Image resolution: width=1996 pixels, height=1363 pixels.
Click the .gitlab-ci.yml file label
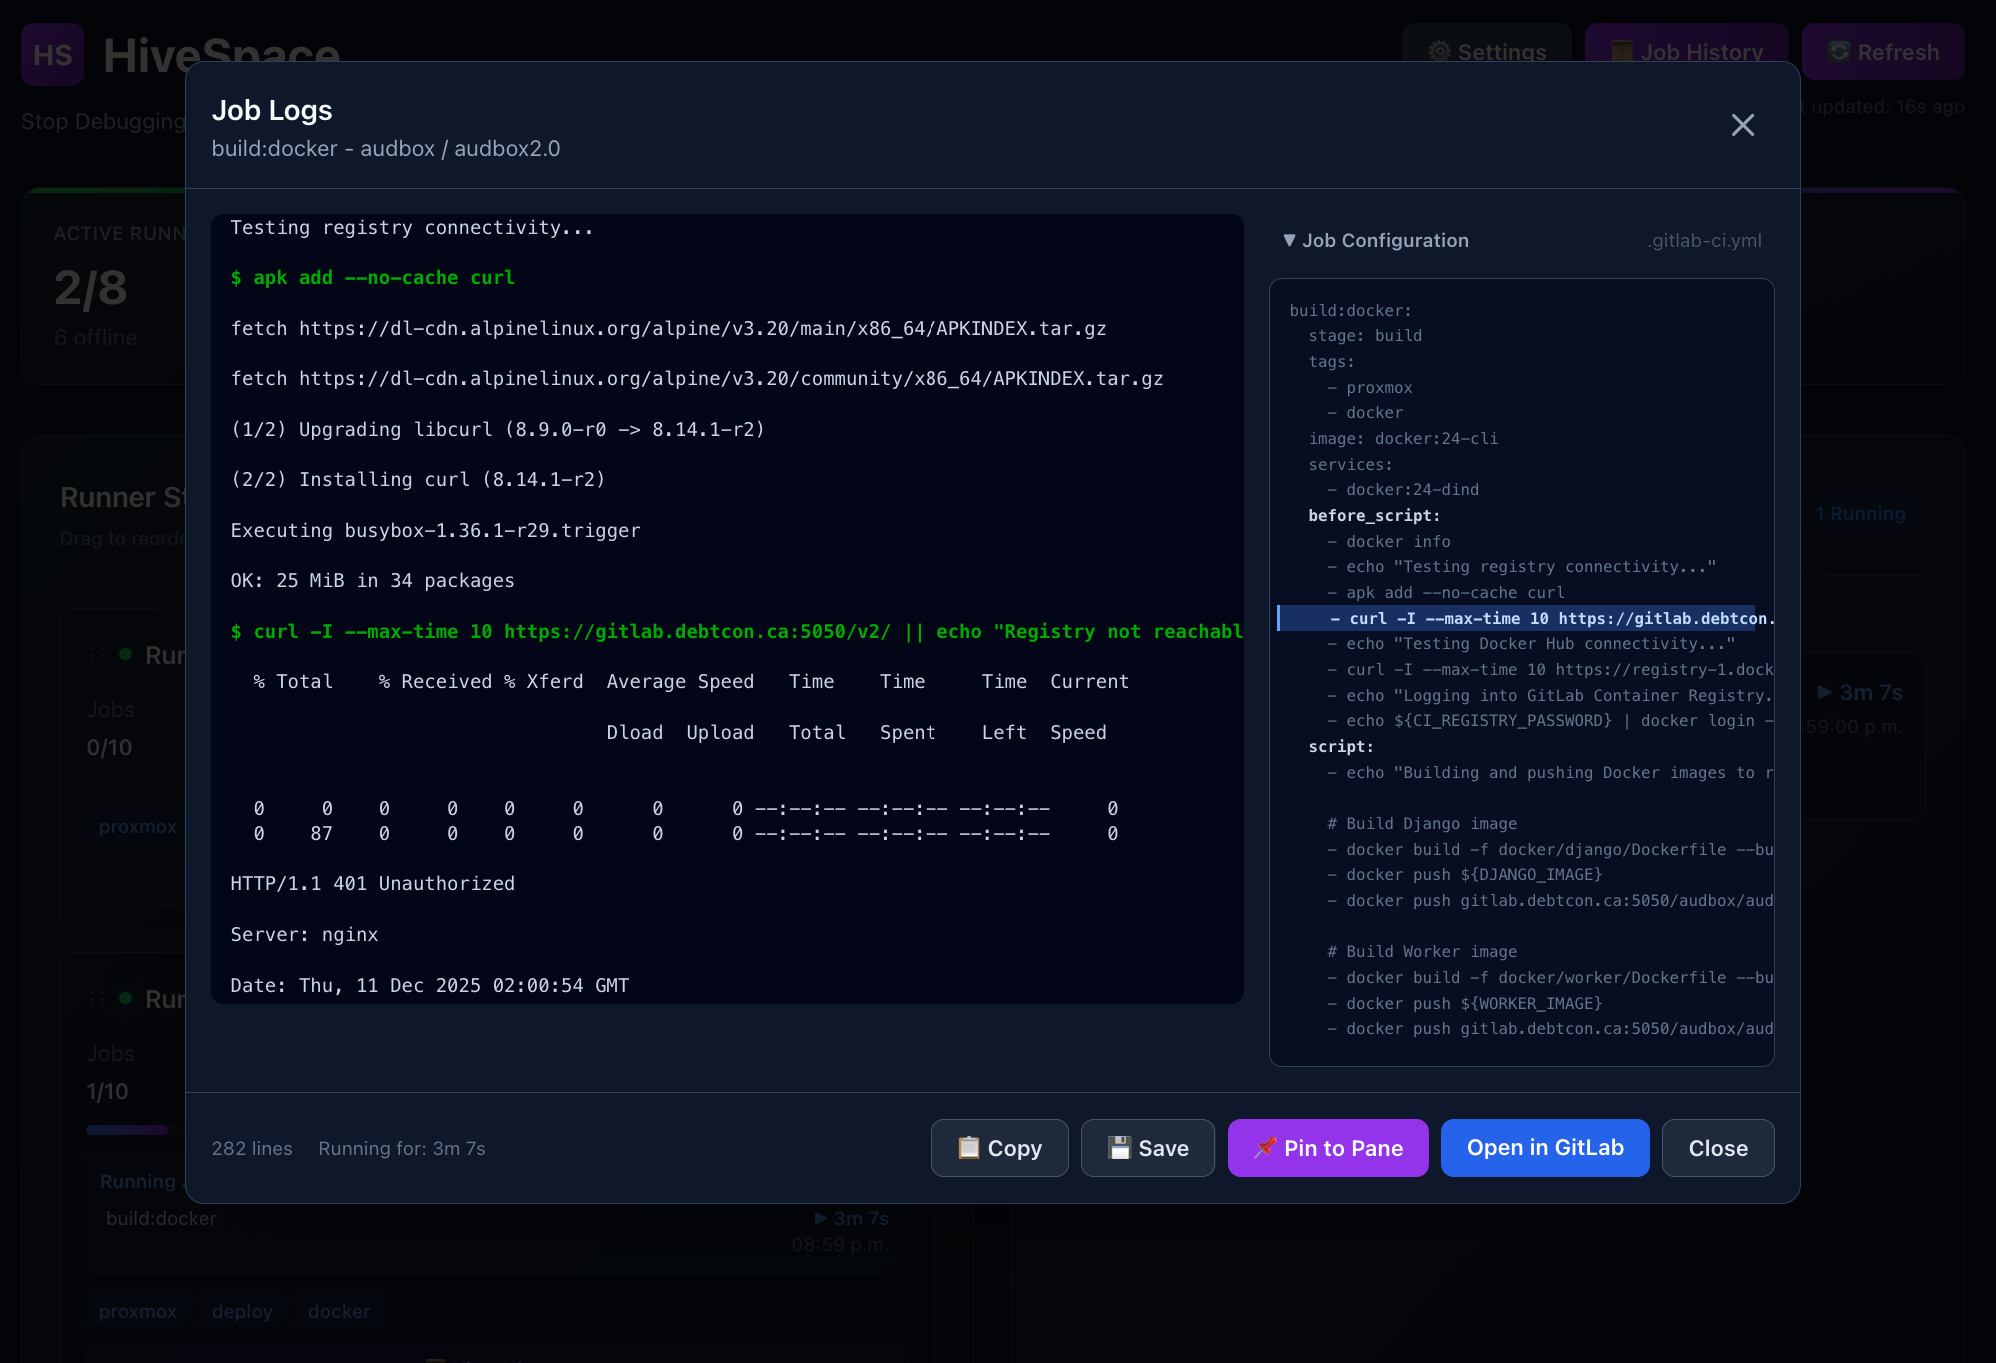pyautogui.click(x=1704, y=240)
